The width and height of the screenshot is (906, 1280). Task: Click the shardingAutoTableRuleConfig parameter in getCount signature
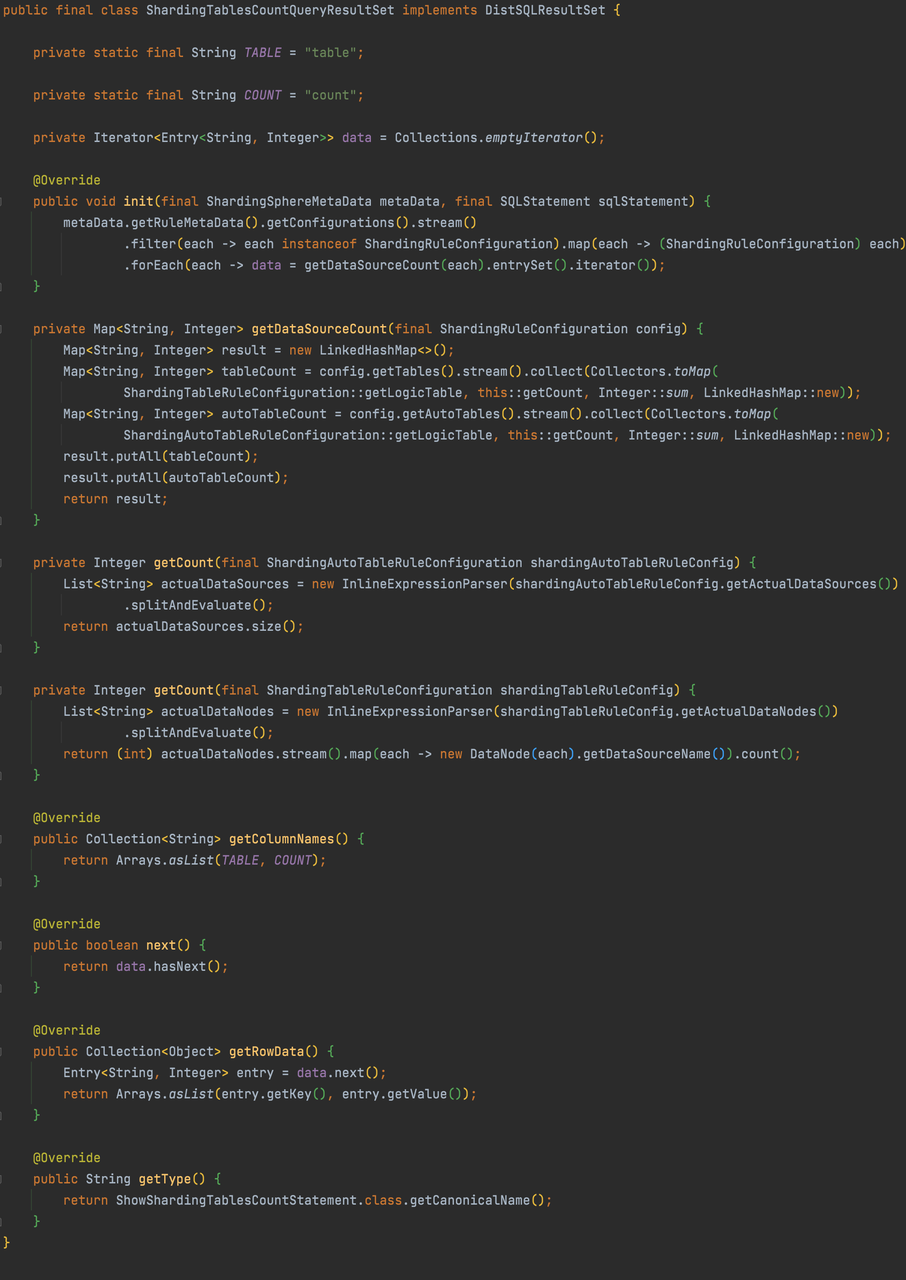pyautogui.click(x=631, y=563)
